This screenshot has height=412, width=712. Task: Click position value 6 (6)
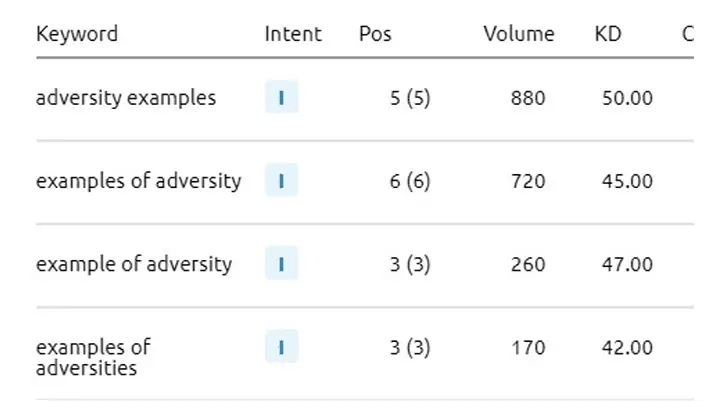tap(410, 181)
